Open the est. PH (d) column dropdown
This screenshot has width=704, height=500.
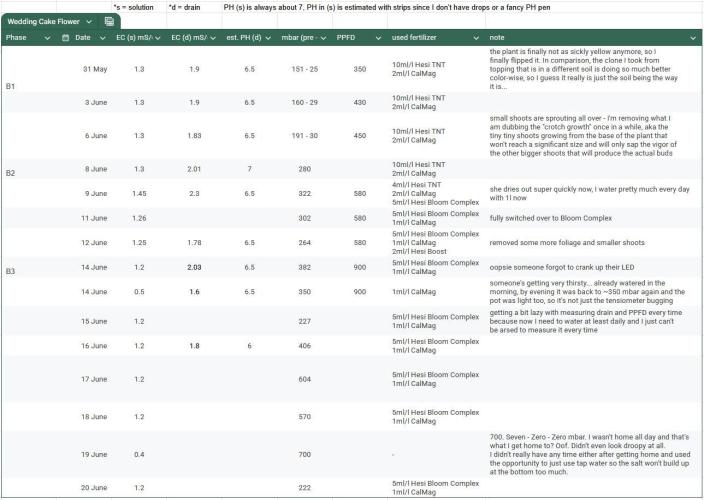point(268,38)
